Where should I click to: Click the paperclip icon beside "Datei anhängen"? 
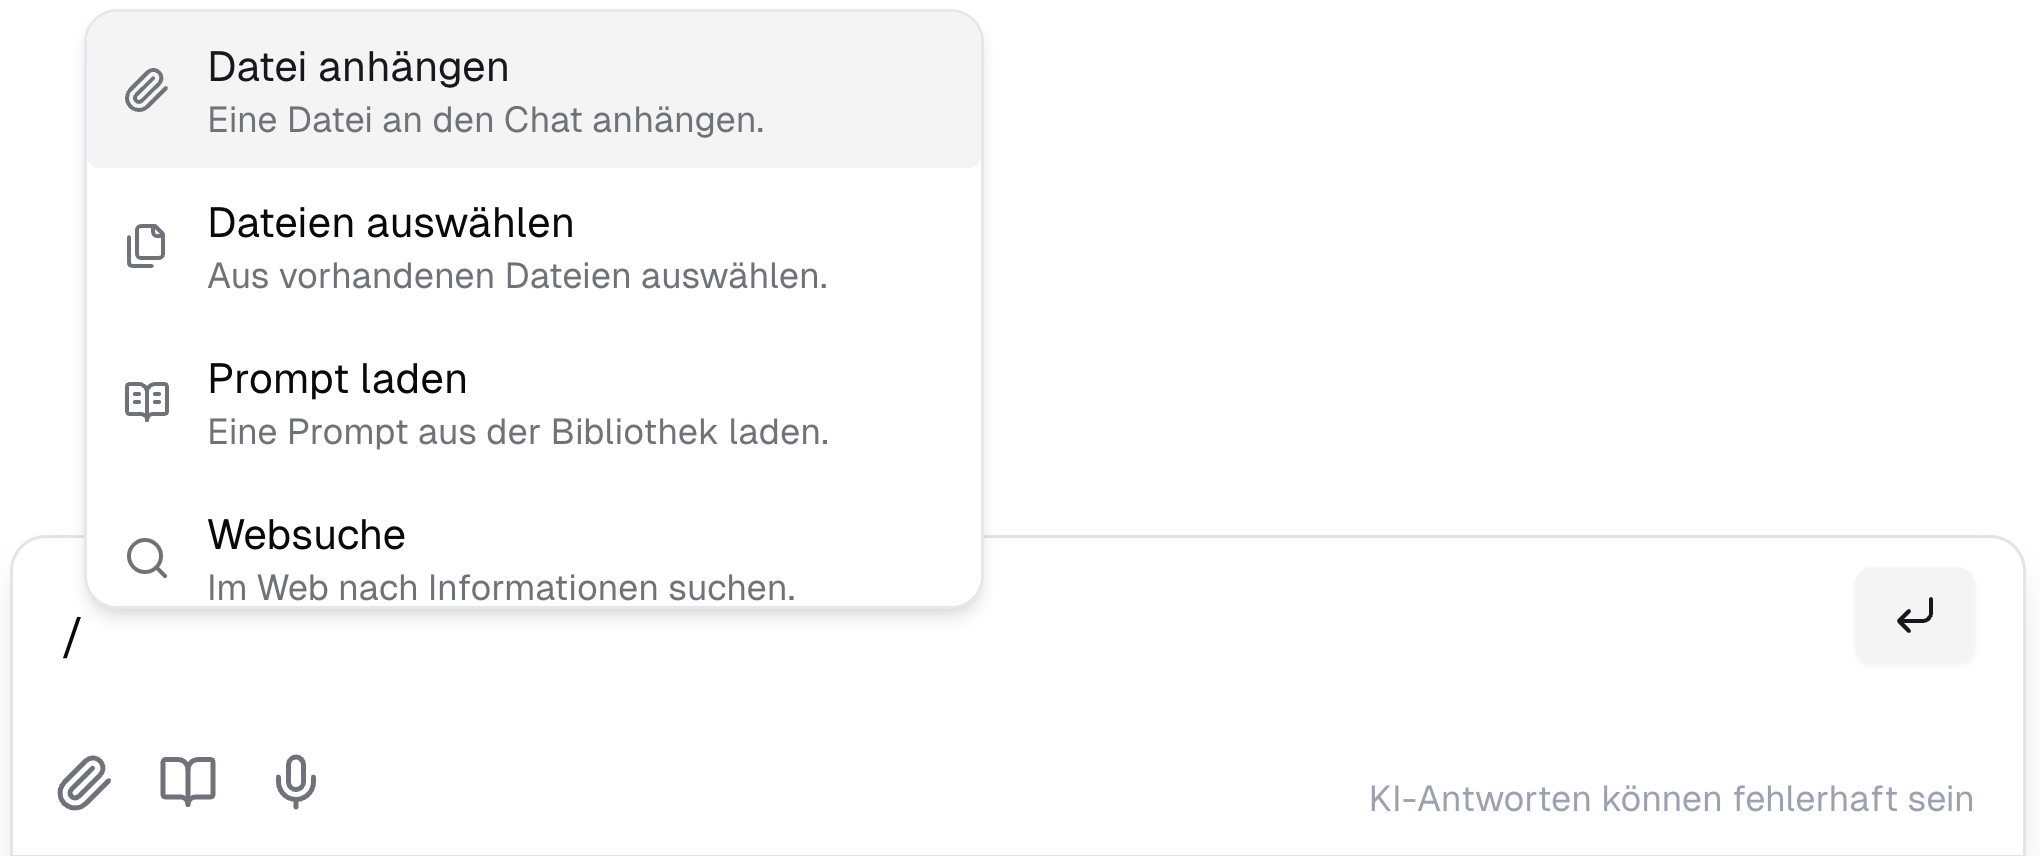pyautogui.click(x=146, y=90)
